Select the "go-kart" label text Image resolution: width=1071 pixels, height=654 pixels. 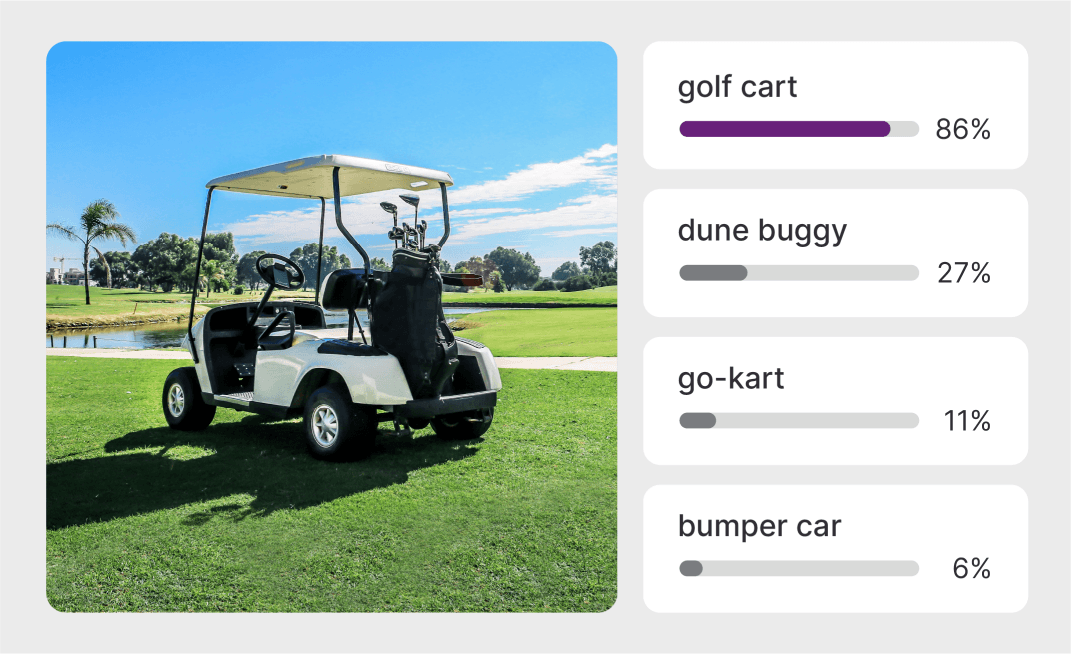tap(731, 379)
